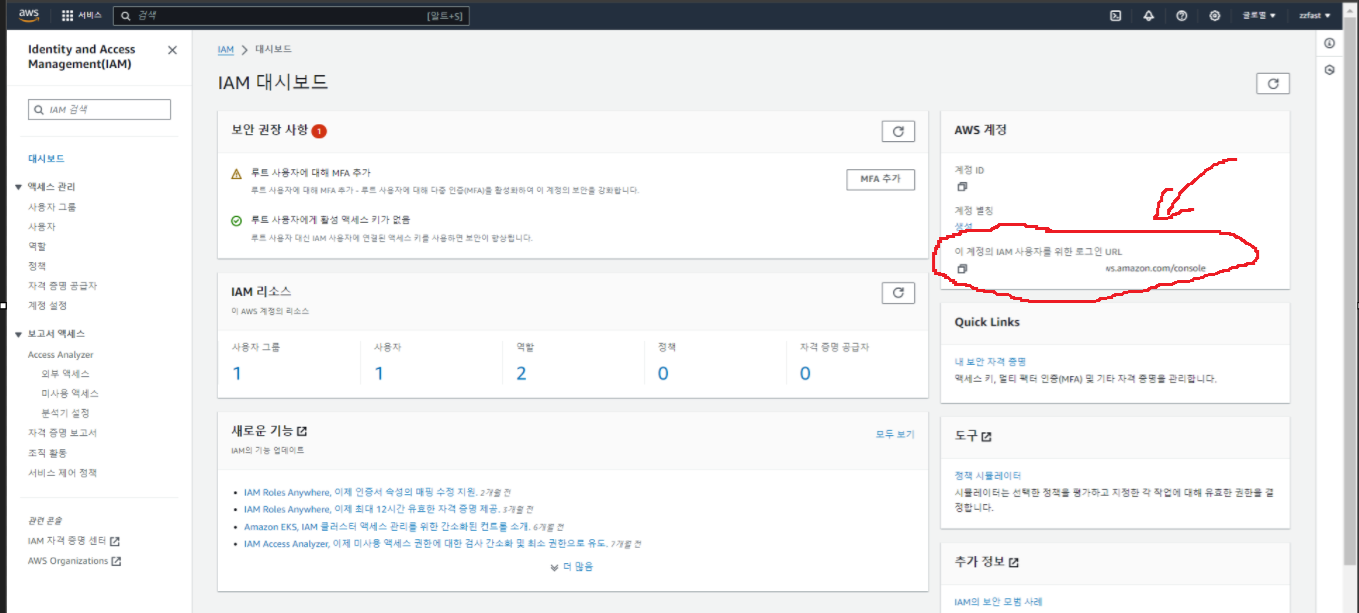
Task: Open 자격 증명 공급자 in sidebar
Action: point(62,286)
